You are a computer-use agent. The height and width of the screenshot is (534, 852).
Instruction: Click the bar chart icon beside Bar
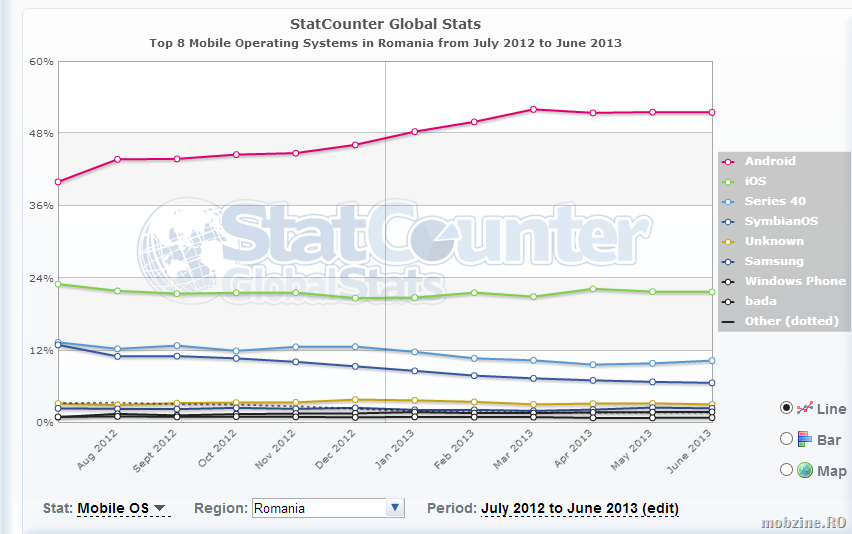coord(805,439)
